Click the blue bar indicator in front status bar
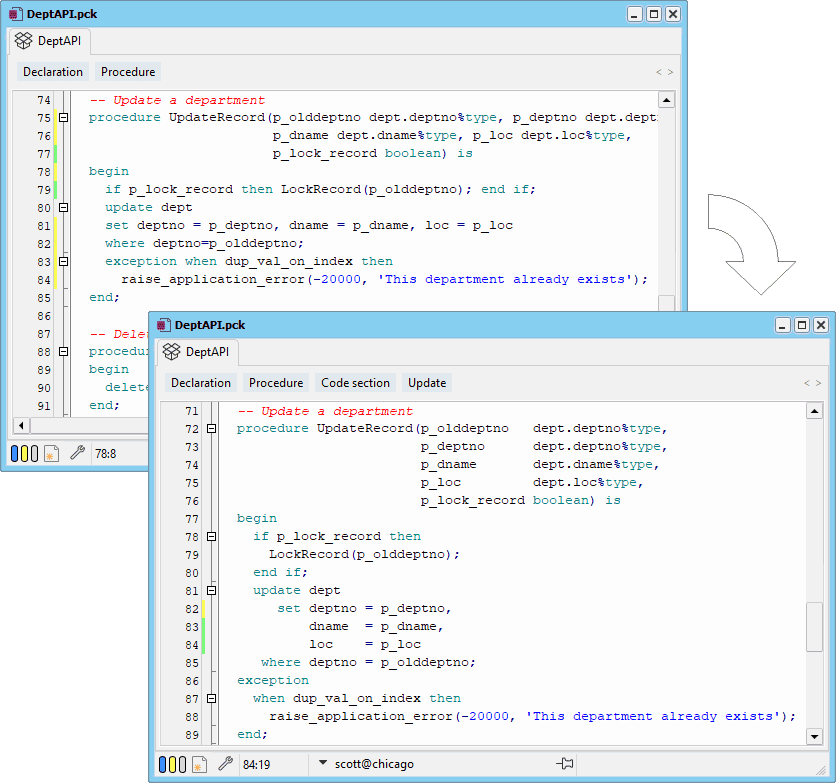This screenshot has width=836, height=783. [x=163, y=764]
